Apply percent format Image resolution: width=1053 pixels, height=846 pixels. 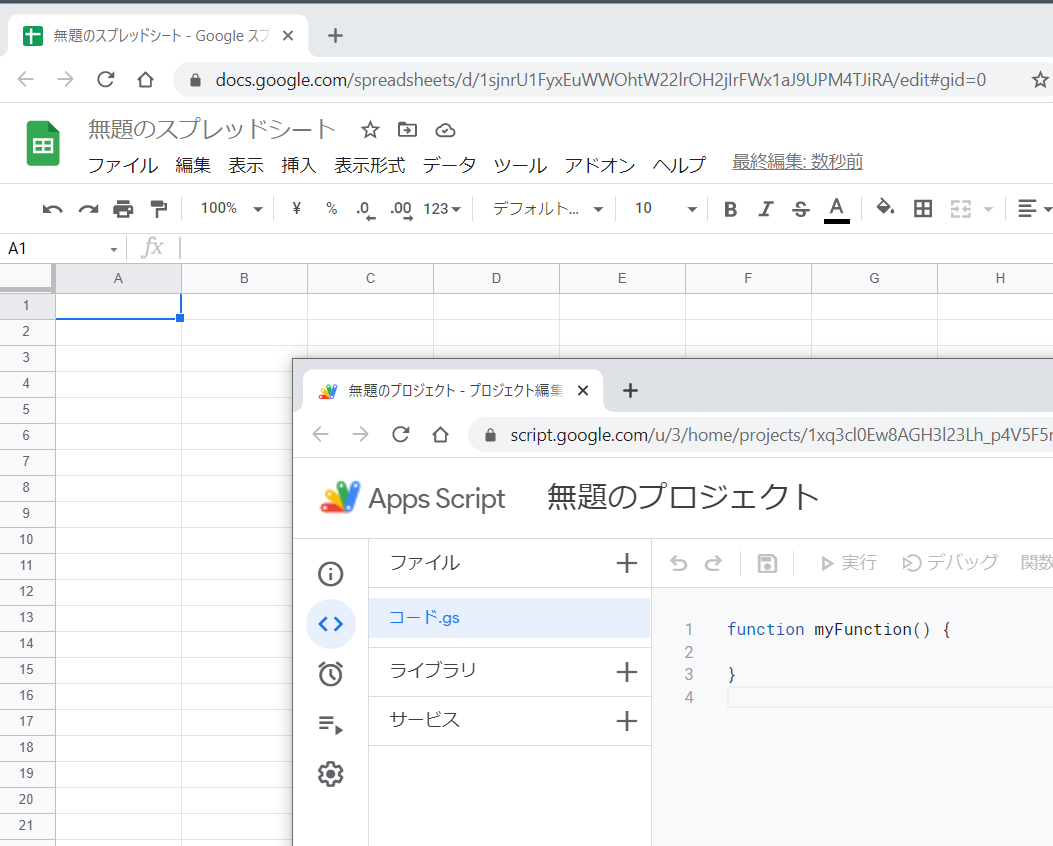pyautogui.click(x=331, y=209)
